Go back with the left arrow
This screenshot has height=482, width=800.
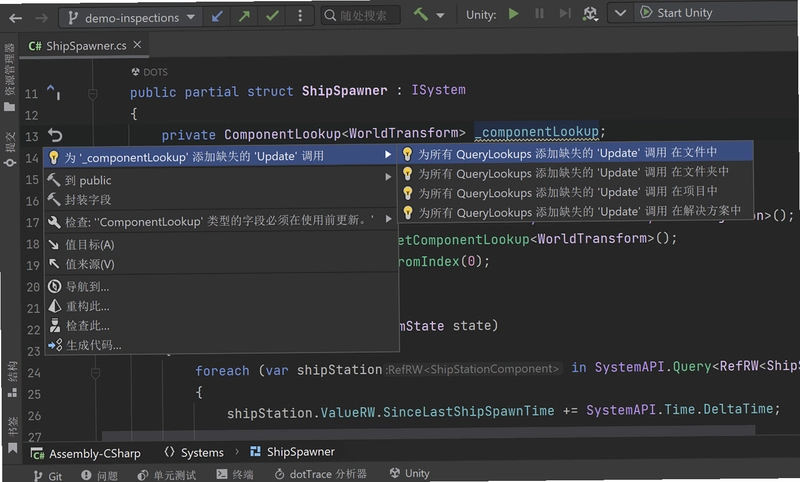click(15, 18)
